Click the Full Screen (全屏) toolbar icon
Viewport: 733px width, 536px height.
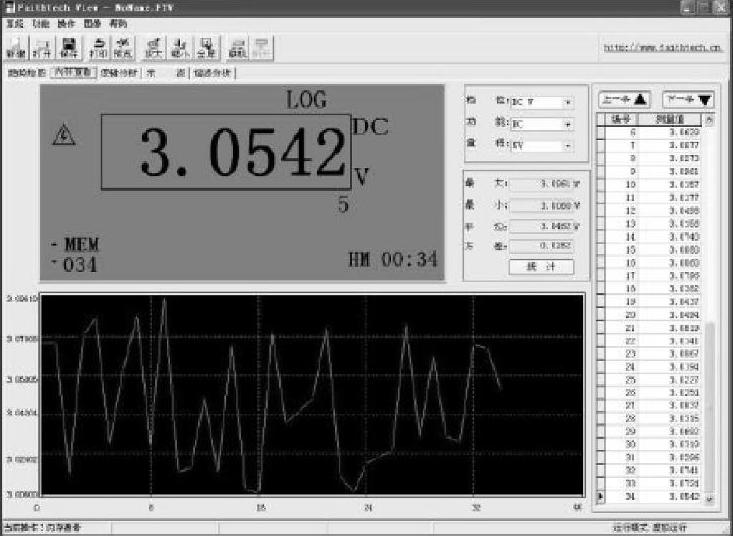click(x=206, y=46)
